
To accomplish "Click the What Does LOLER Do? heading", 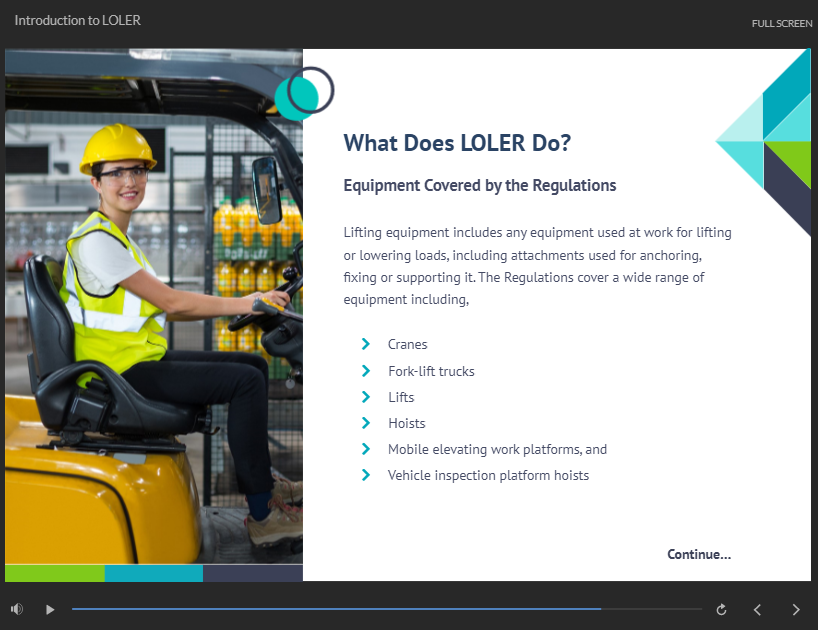I will tap(457, 143).
